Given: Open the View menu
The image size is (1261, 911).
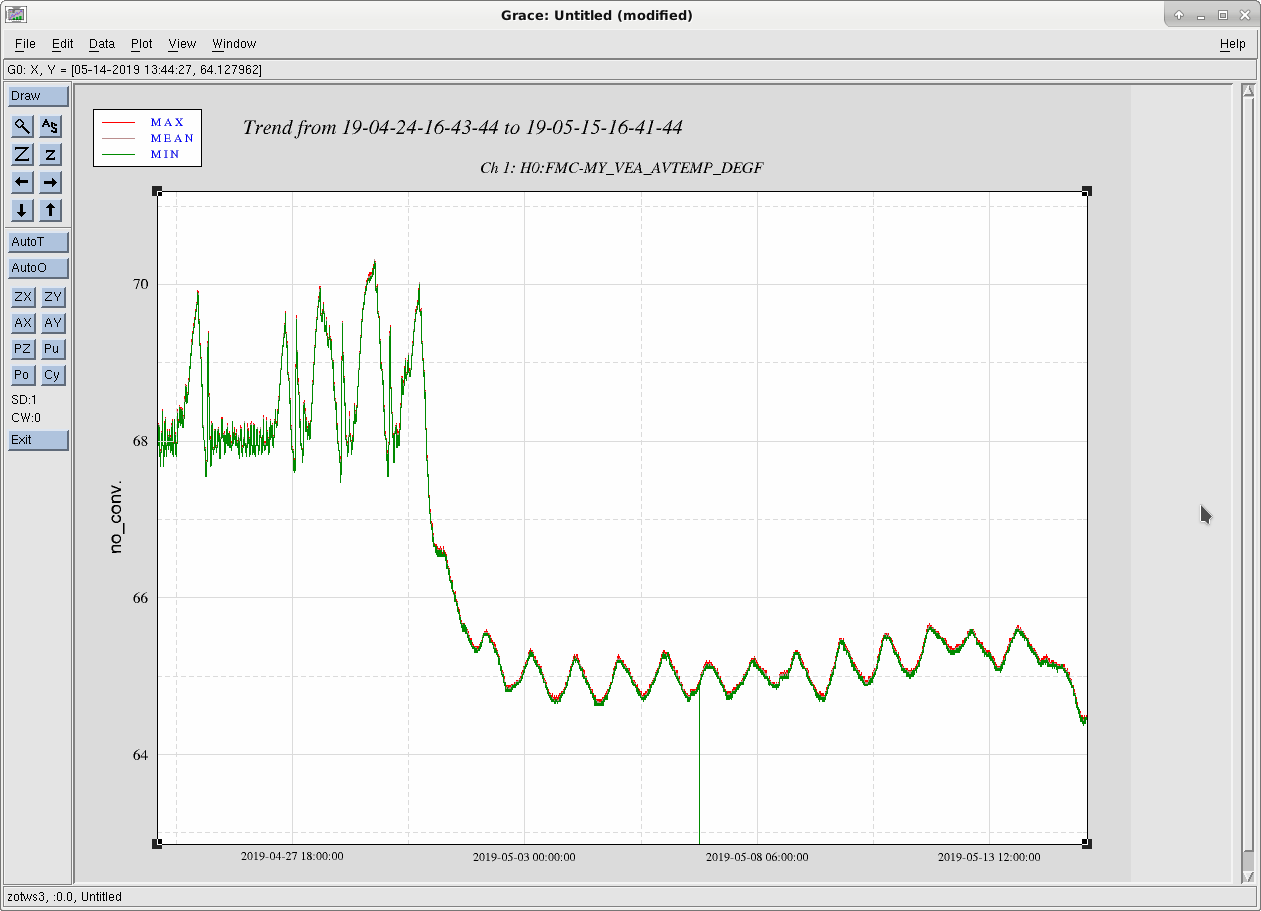Looking at the screenshot, I should click(182, 44).
